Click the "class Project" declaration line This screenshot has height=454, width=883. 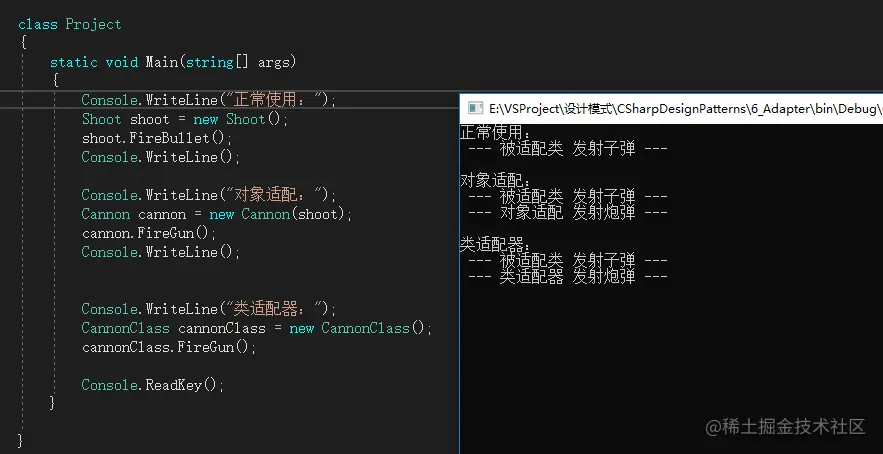(69, 24)
